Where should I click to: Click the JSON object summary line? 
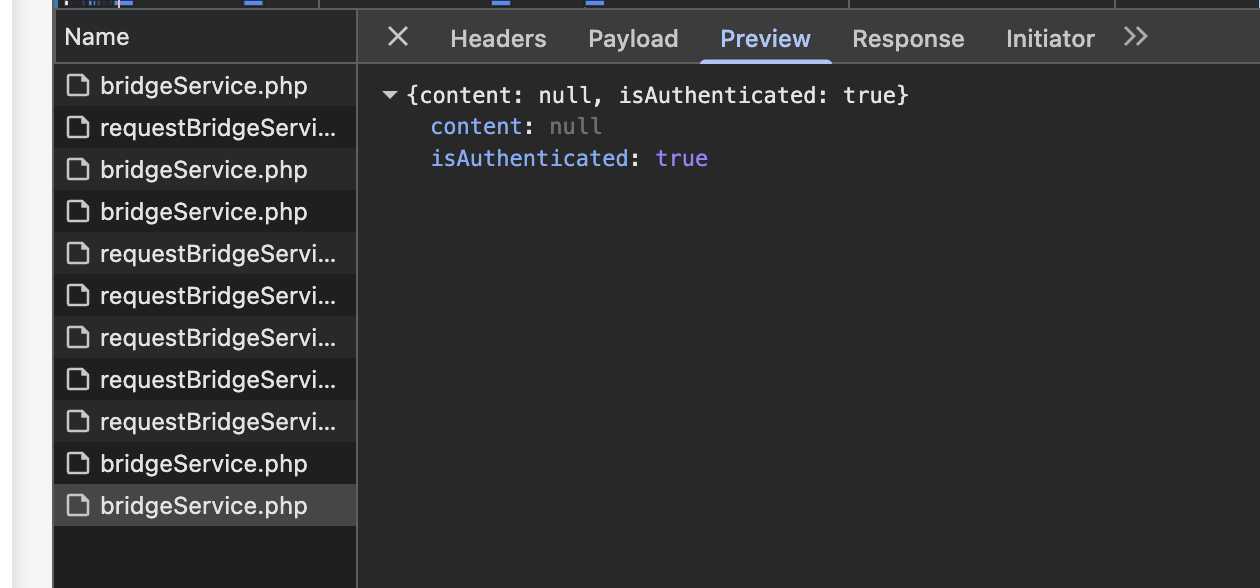[658, 95]
